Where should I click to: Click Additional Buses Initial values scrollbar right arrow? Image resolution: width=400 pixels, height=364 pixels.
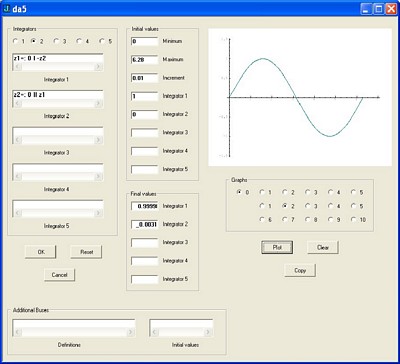point(208,332)
